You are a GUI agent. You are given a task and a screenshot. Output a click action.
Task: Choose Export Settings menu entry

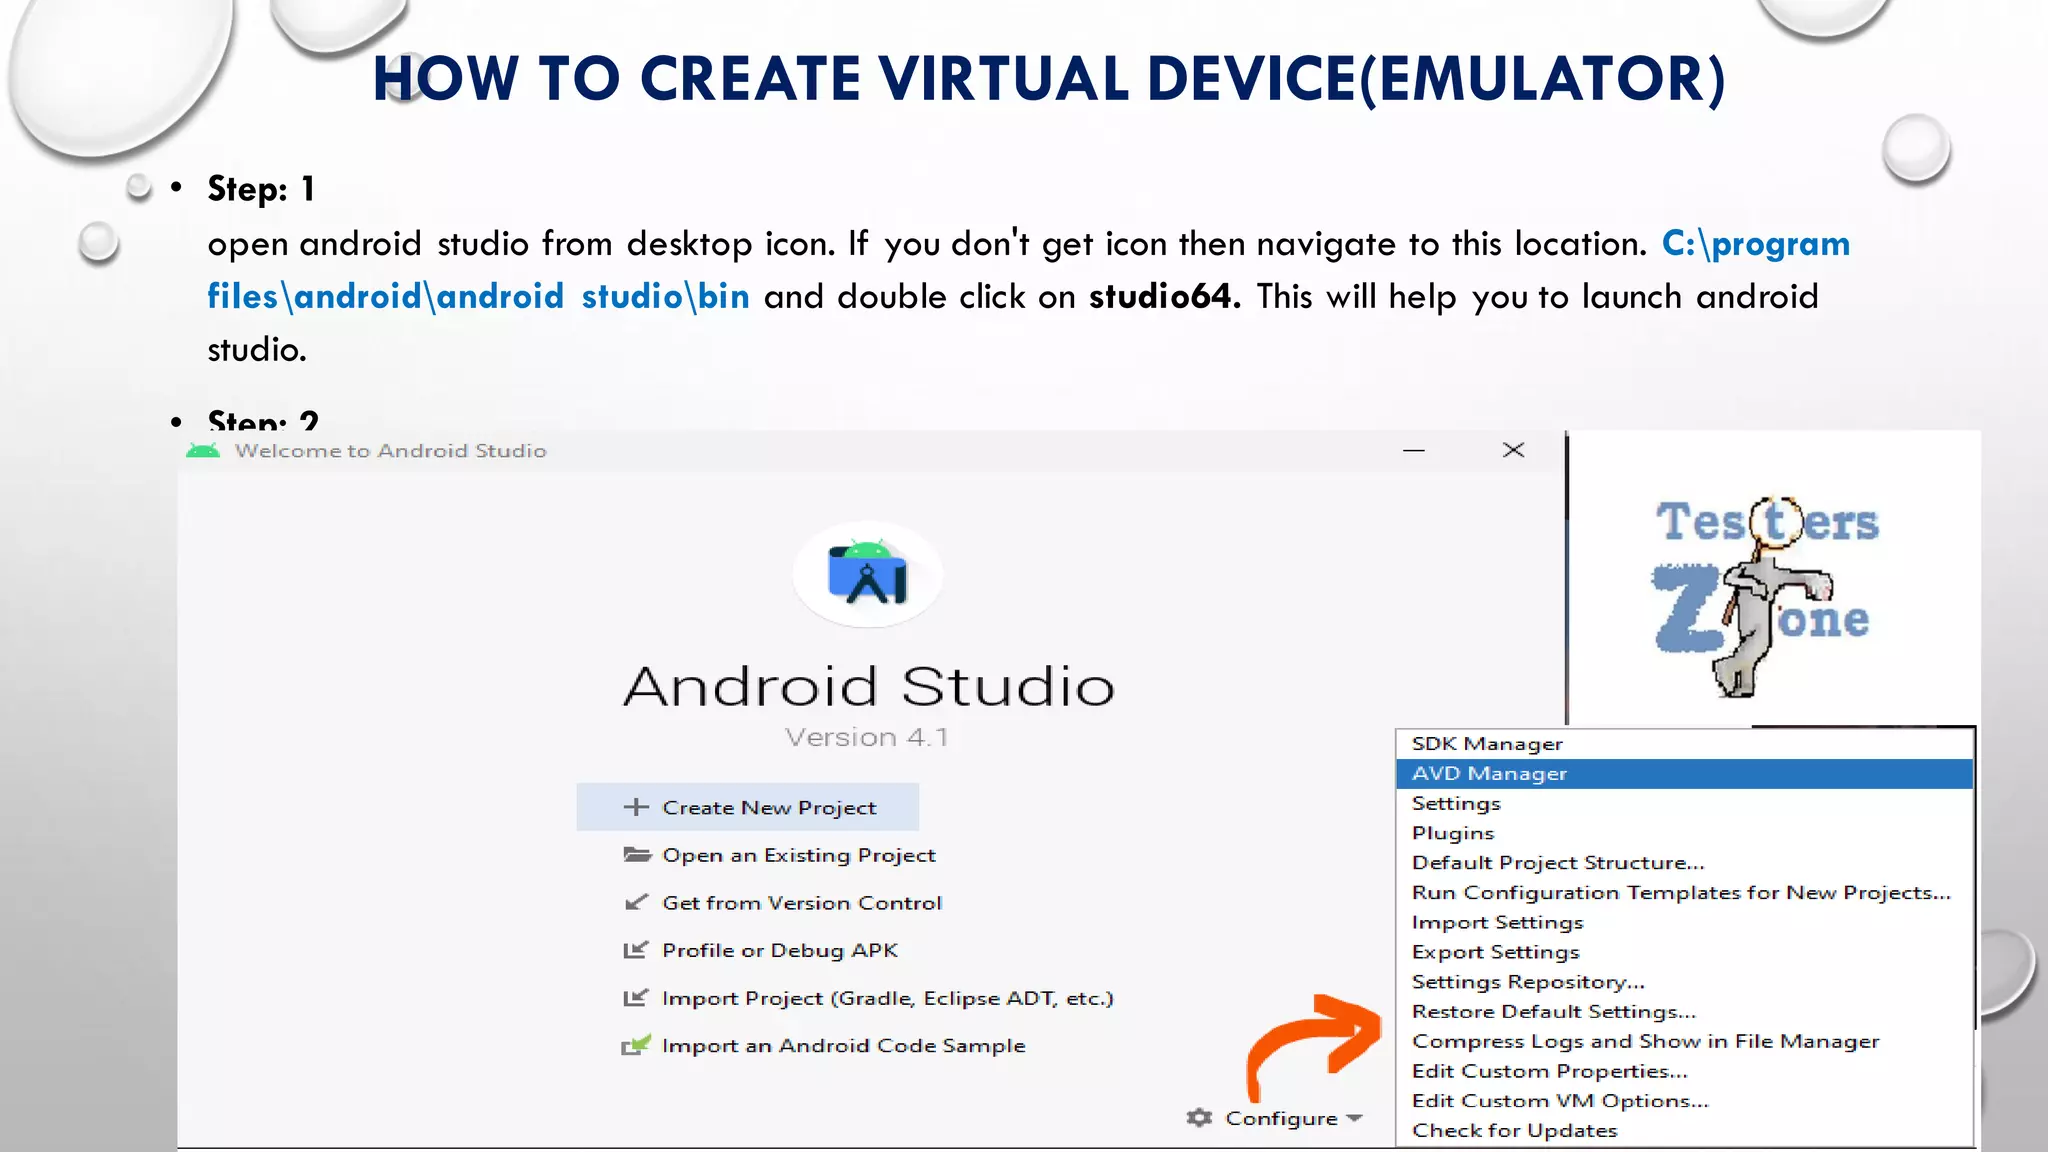[1685, 952]
